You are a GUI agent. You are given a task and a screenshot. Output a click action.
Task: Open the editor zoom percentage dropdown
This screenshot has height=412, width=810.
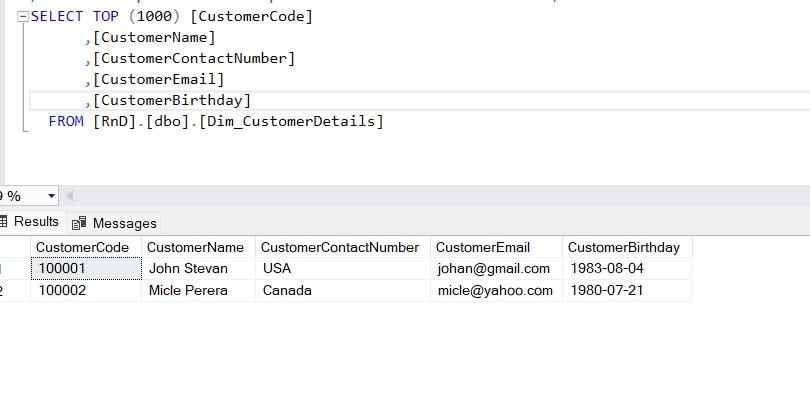pos(51,196)
